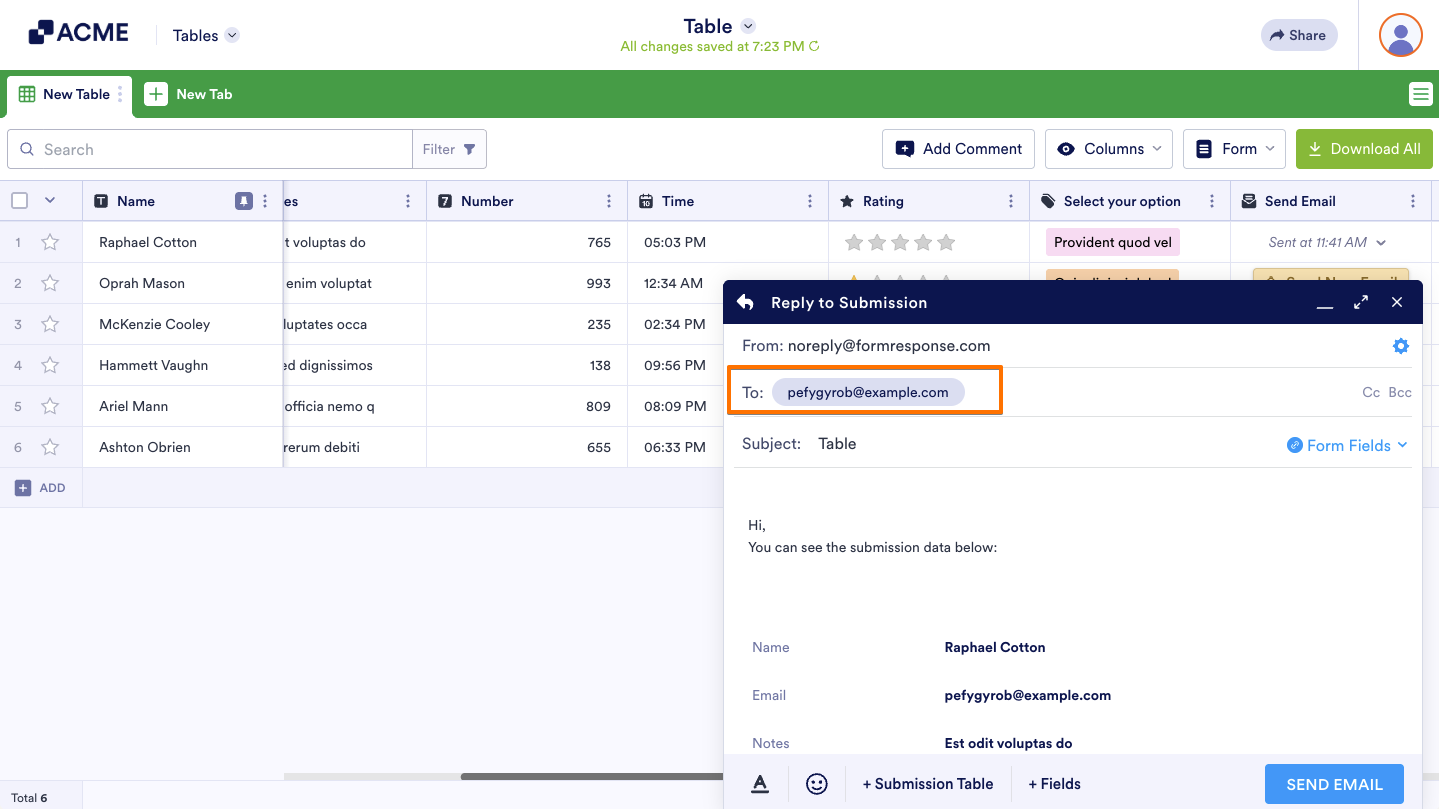
Task: Star the McKenzie Cooley row
Action: (x=50, y=324)
